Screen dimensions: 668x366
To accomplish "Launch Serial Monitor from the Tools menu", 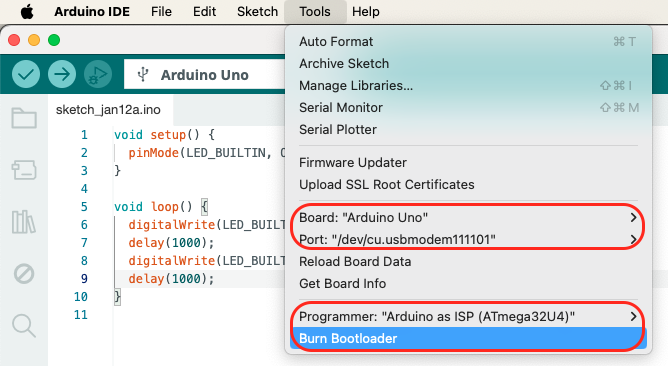I will [469, 107].
